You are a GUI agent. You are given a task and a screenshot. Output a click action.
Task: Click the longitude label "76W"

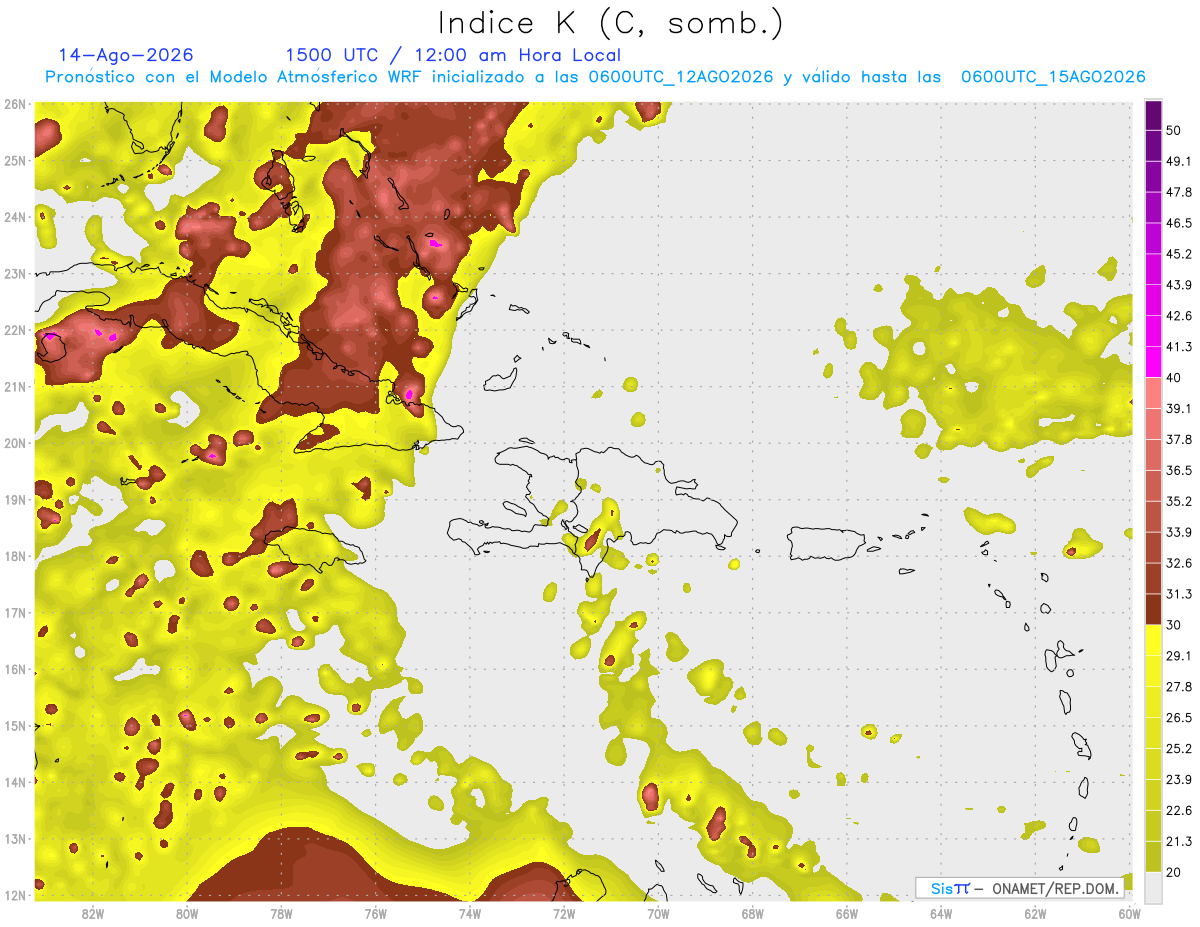(375, 913)
